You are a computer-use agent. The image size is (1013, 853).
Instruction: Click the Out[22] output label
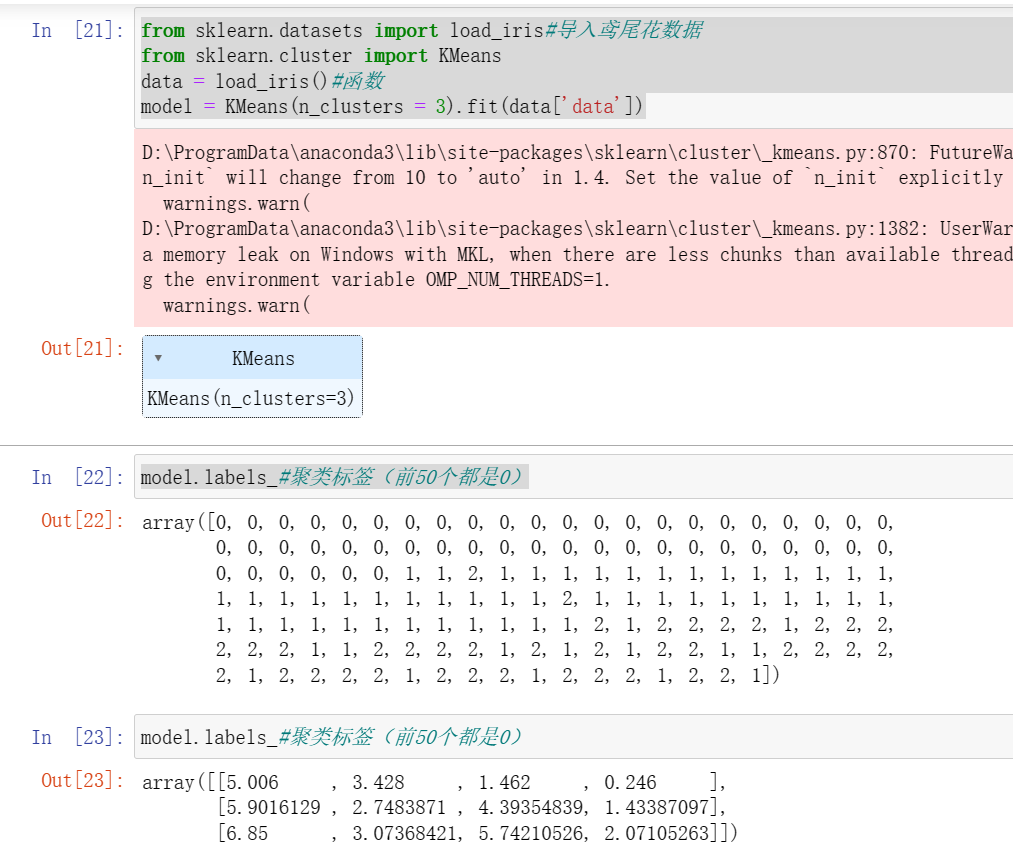[x=82, y=522]
